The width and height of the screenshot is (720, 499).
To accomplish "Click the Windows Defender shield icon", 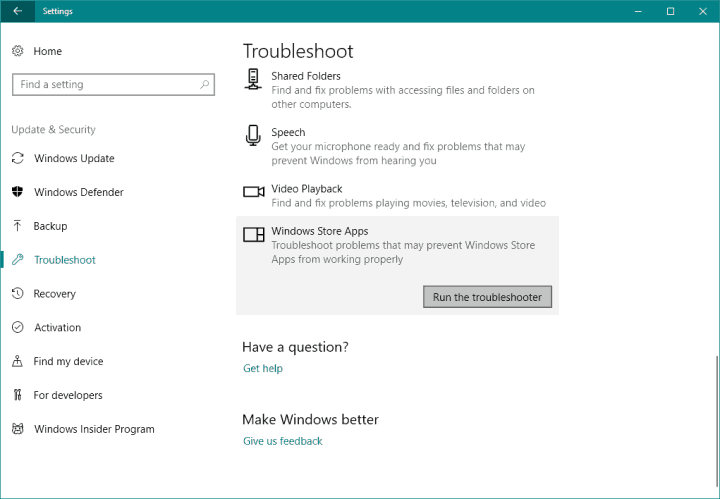I will [x=17, y=192].
